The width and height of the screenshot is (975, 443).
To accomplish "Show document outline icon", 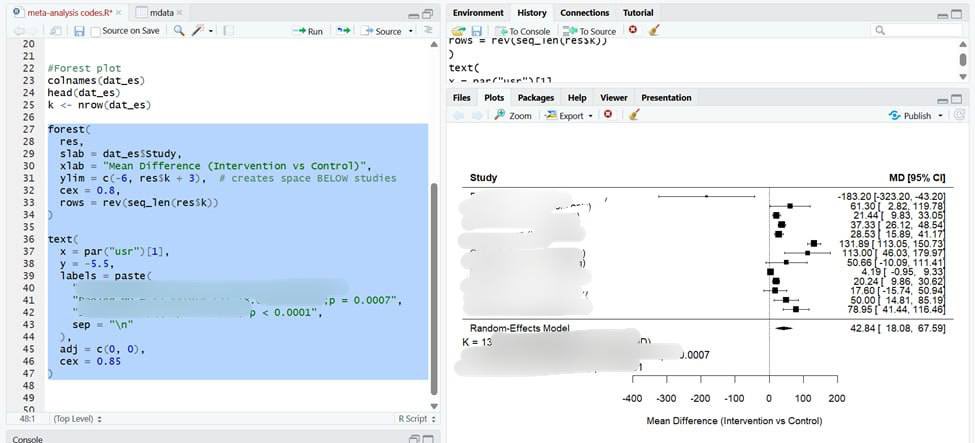I will coord(428,30).
